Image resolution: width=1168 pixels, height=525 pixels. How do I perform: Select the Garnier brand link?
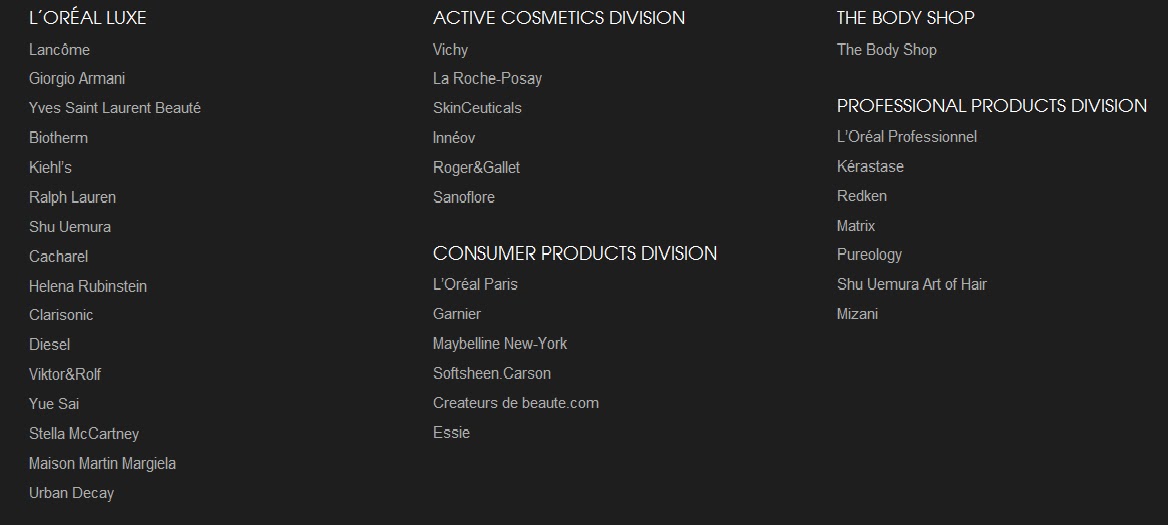click(457, 314)
